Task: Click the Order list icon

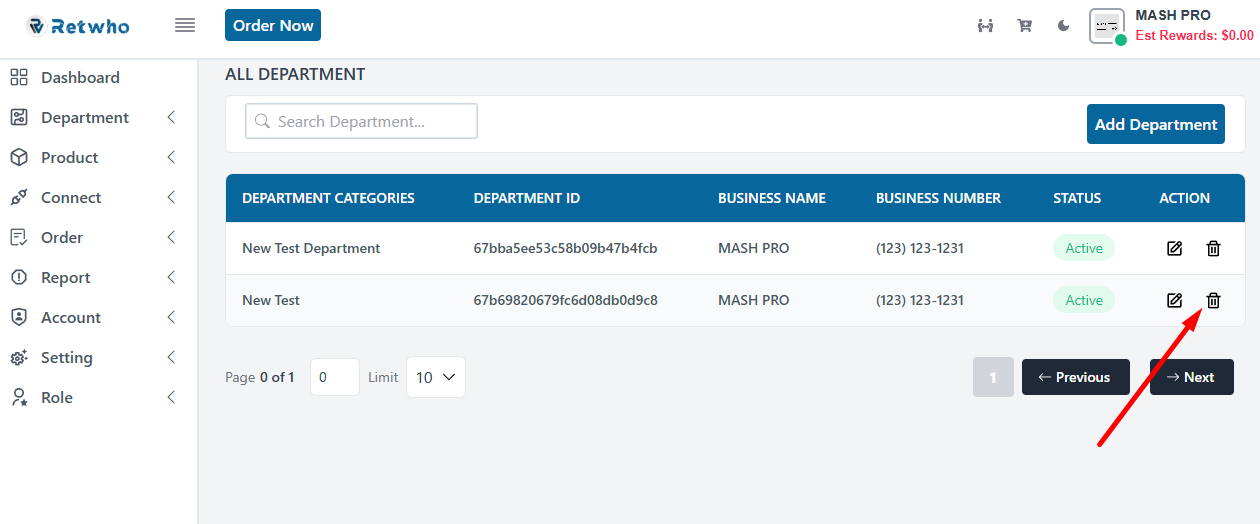Action: click(19, 237)
